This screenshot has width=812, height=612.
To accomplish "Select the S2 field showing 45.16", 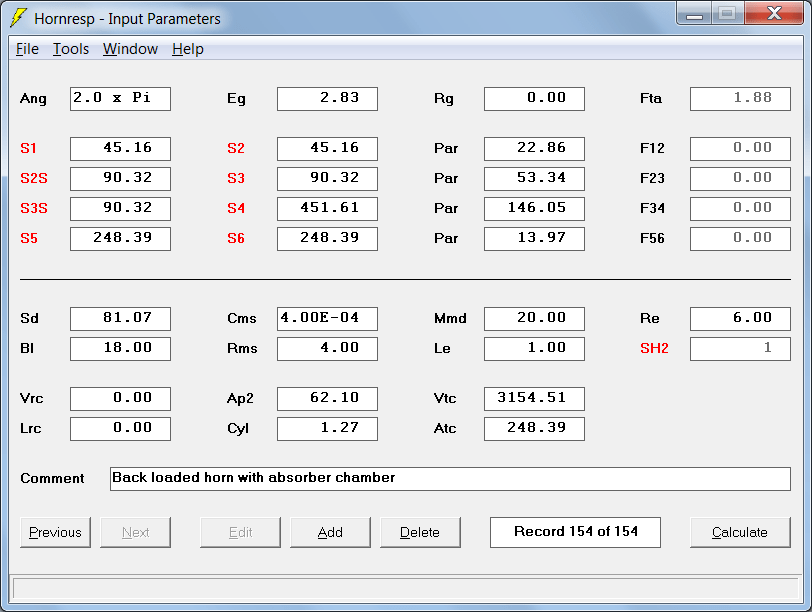I will click(327, 149).
